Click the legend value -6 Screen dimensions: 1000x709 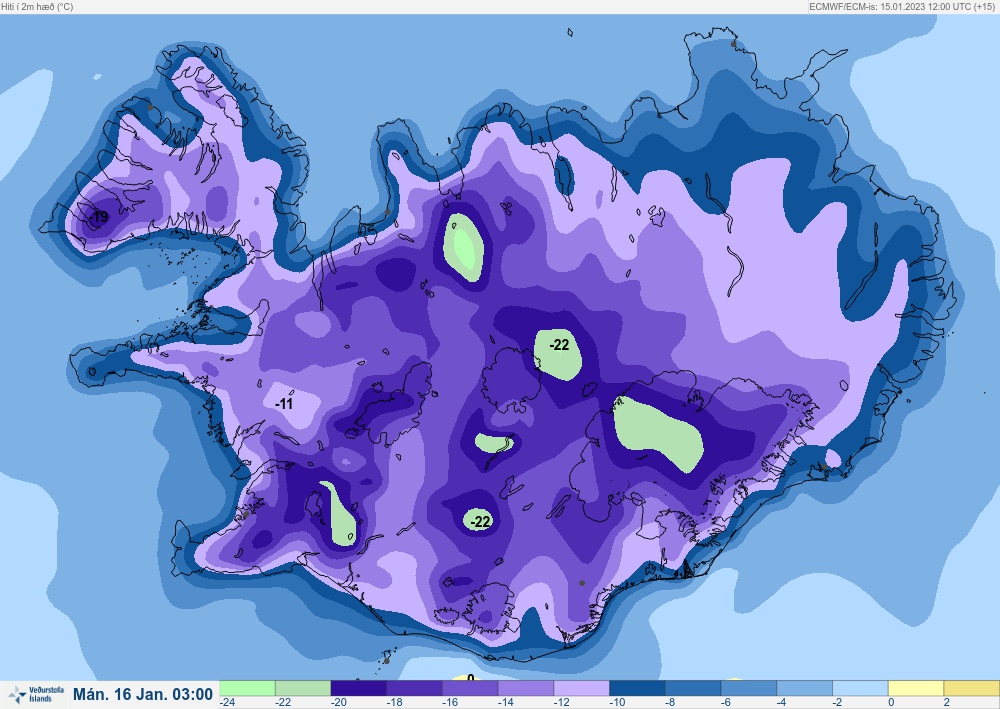(x=726, y=702)
